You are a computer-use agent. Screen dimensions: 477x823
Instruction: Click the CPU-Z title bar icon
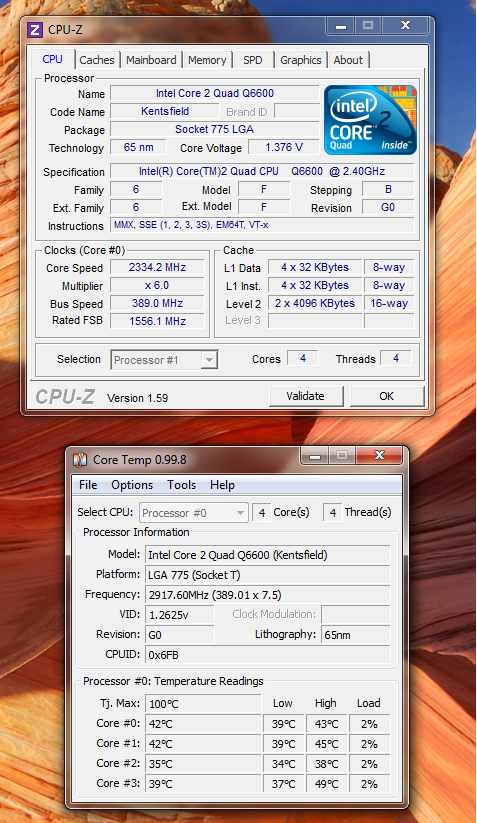coord(35,30)
